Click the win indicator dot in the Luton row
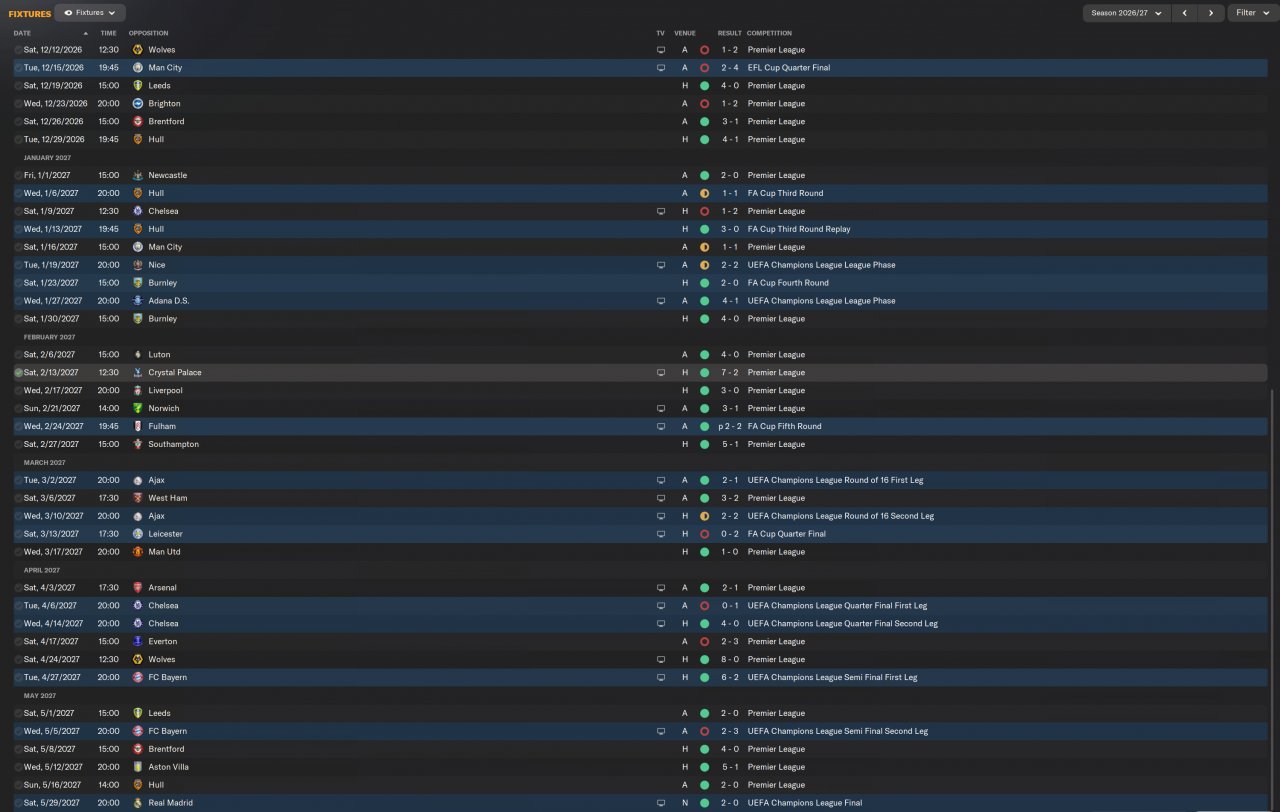 [x=704, y=355]
